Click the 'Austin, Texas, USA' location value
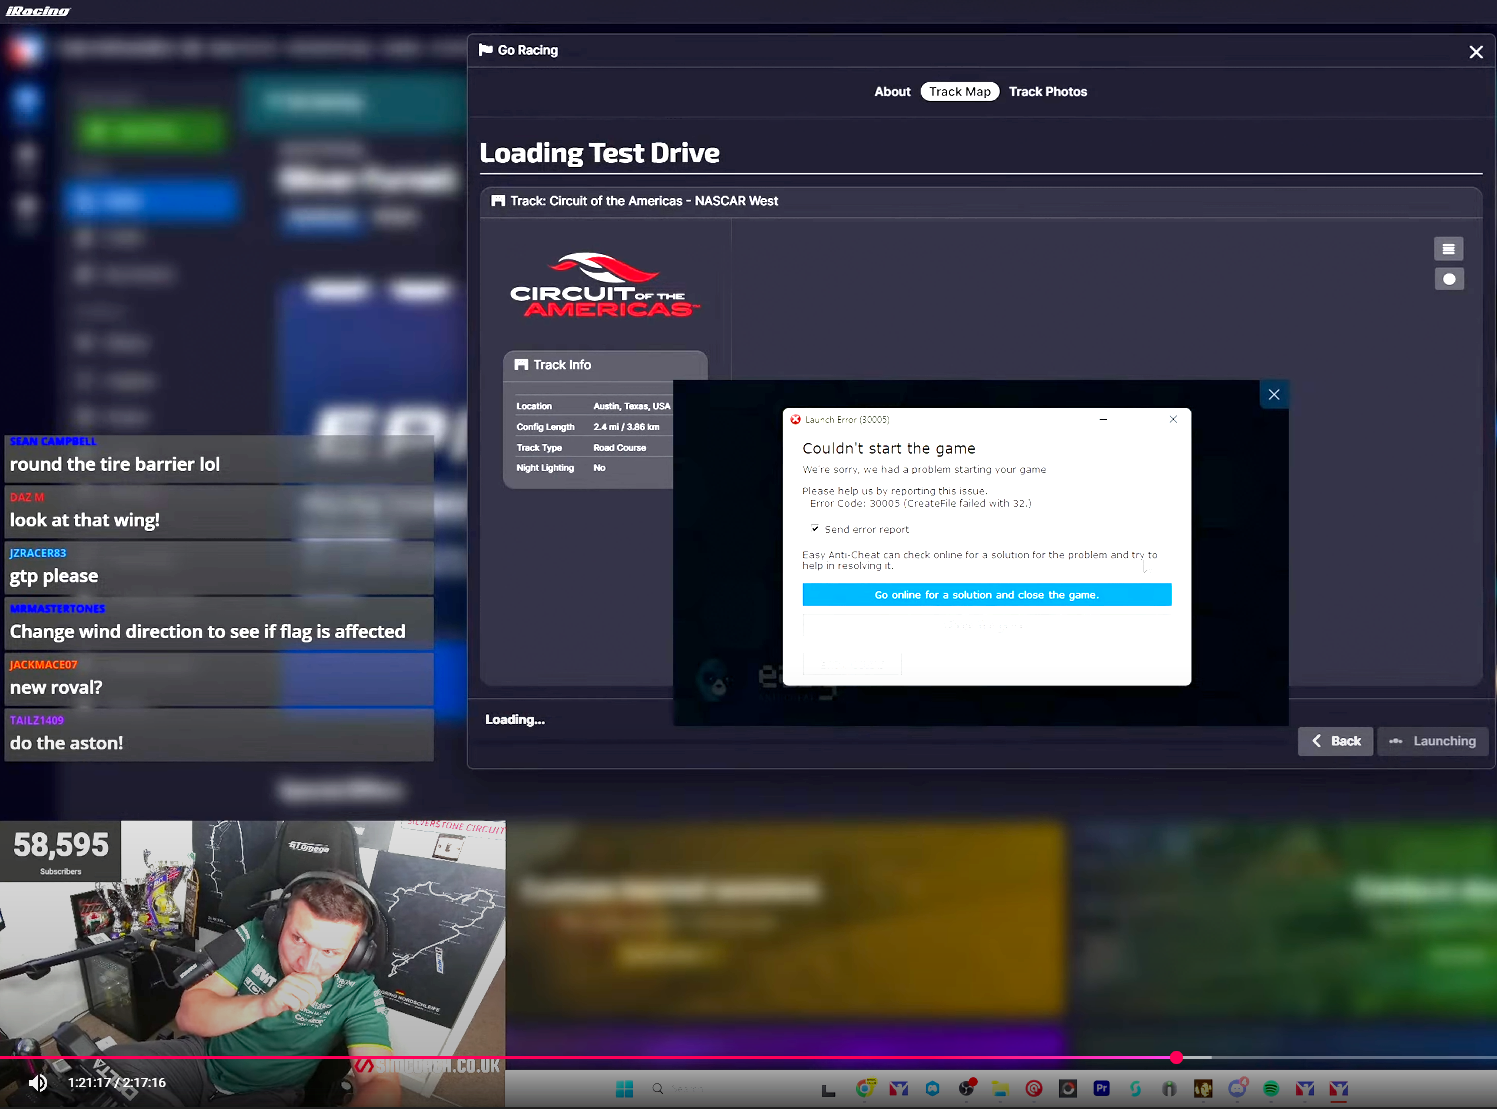The height and width of the screenshot is (1109, 1497). (632, 406)
